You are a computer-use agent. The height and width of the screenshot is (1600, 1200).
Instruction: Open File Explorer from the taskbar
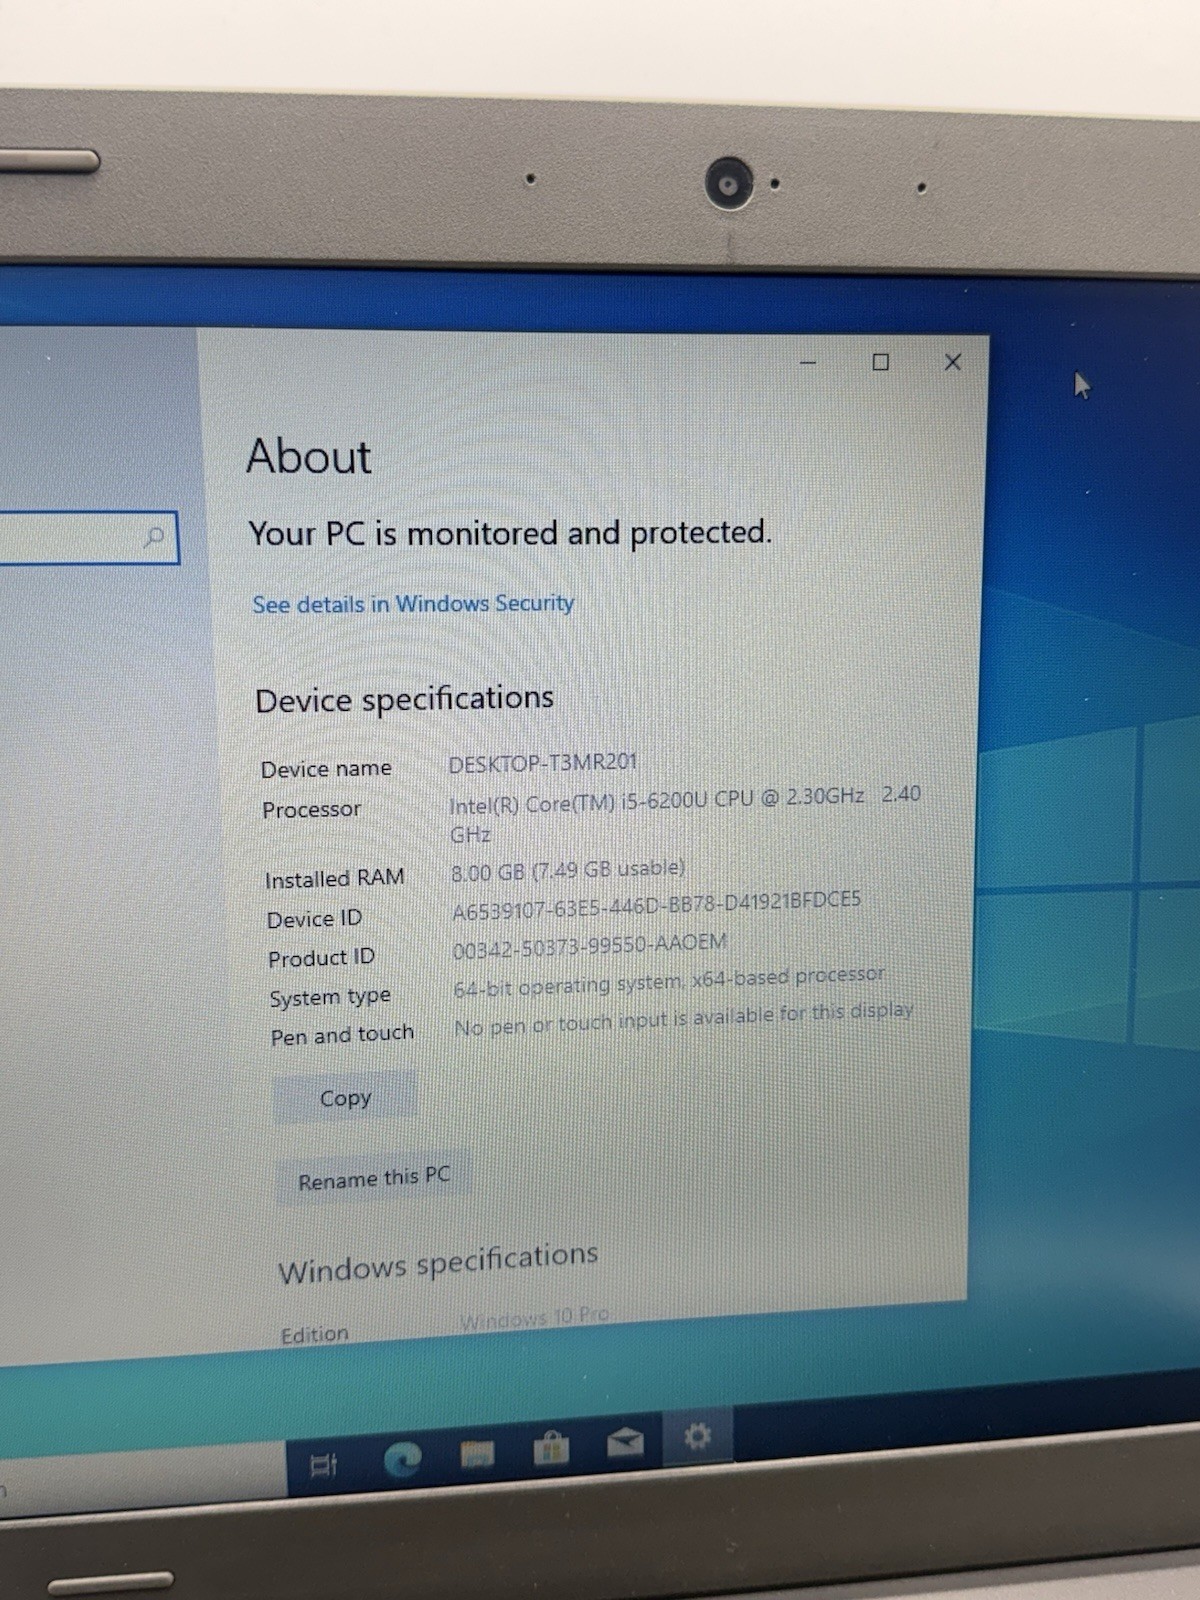[x=477, y=1455]
